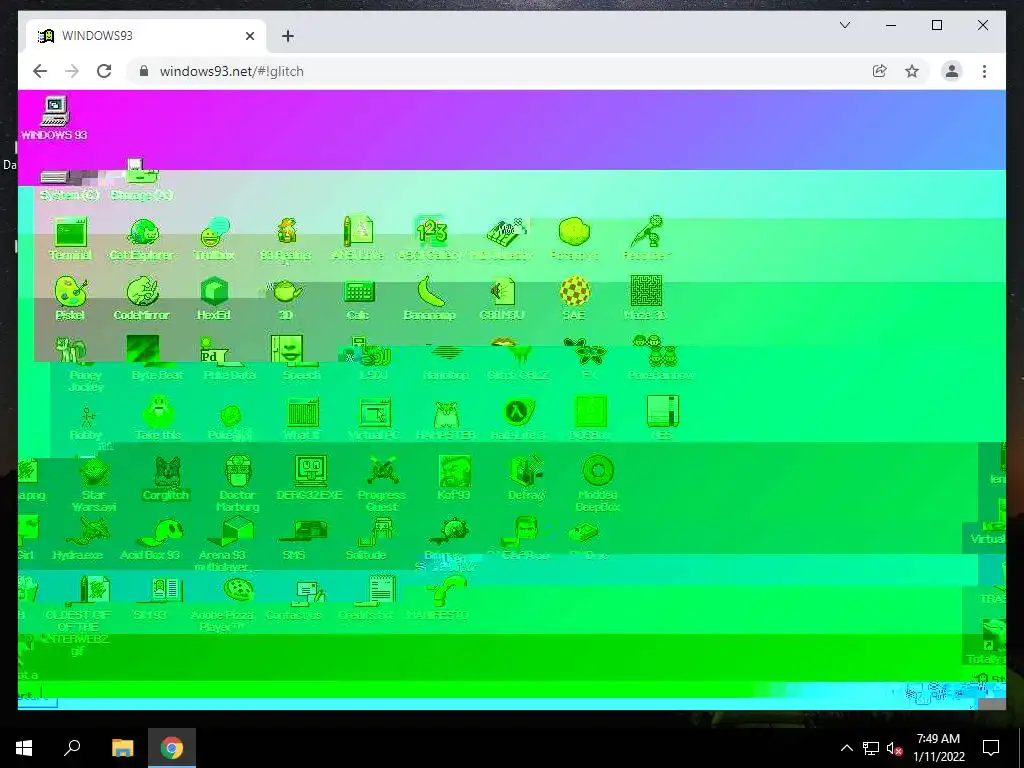The height and width of the screenshot is (768, 1024).
Task: Open the Contact us icon
Action: 310,592
